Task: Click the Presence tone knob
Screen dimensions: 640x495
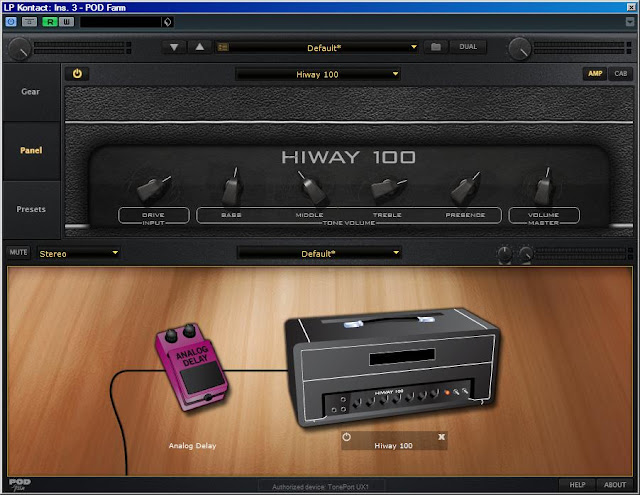Action: pyautogui.click(x=465, y=189)
